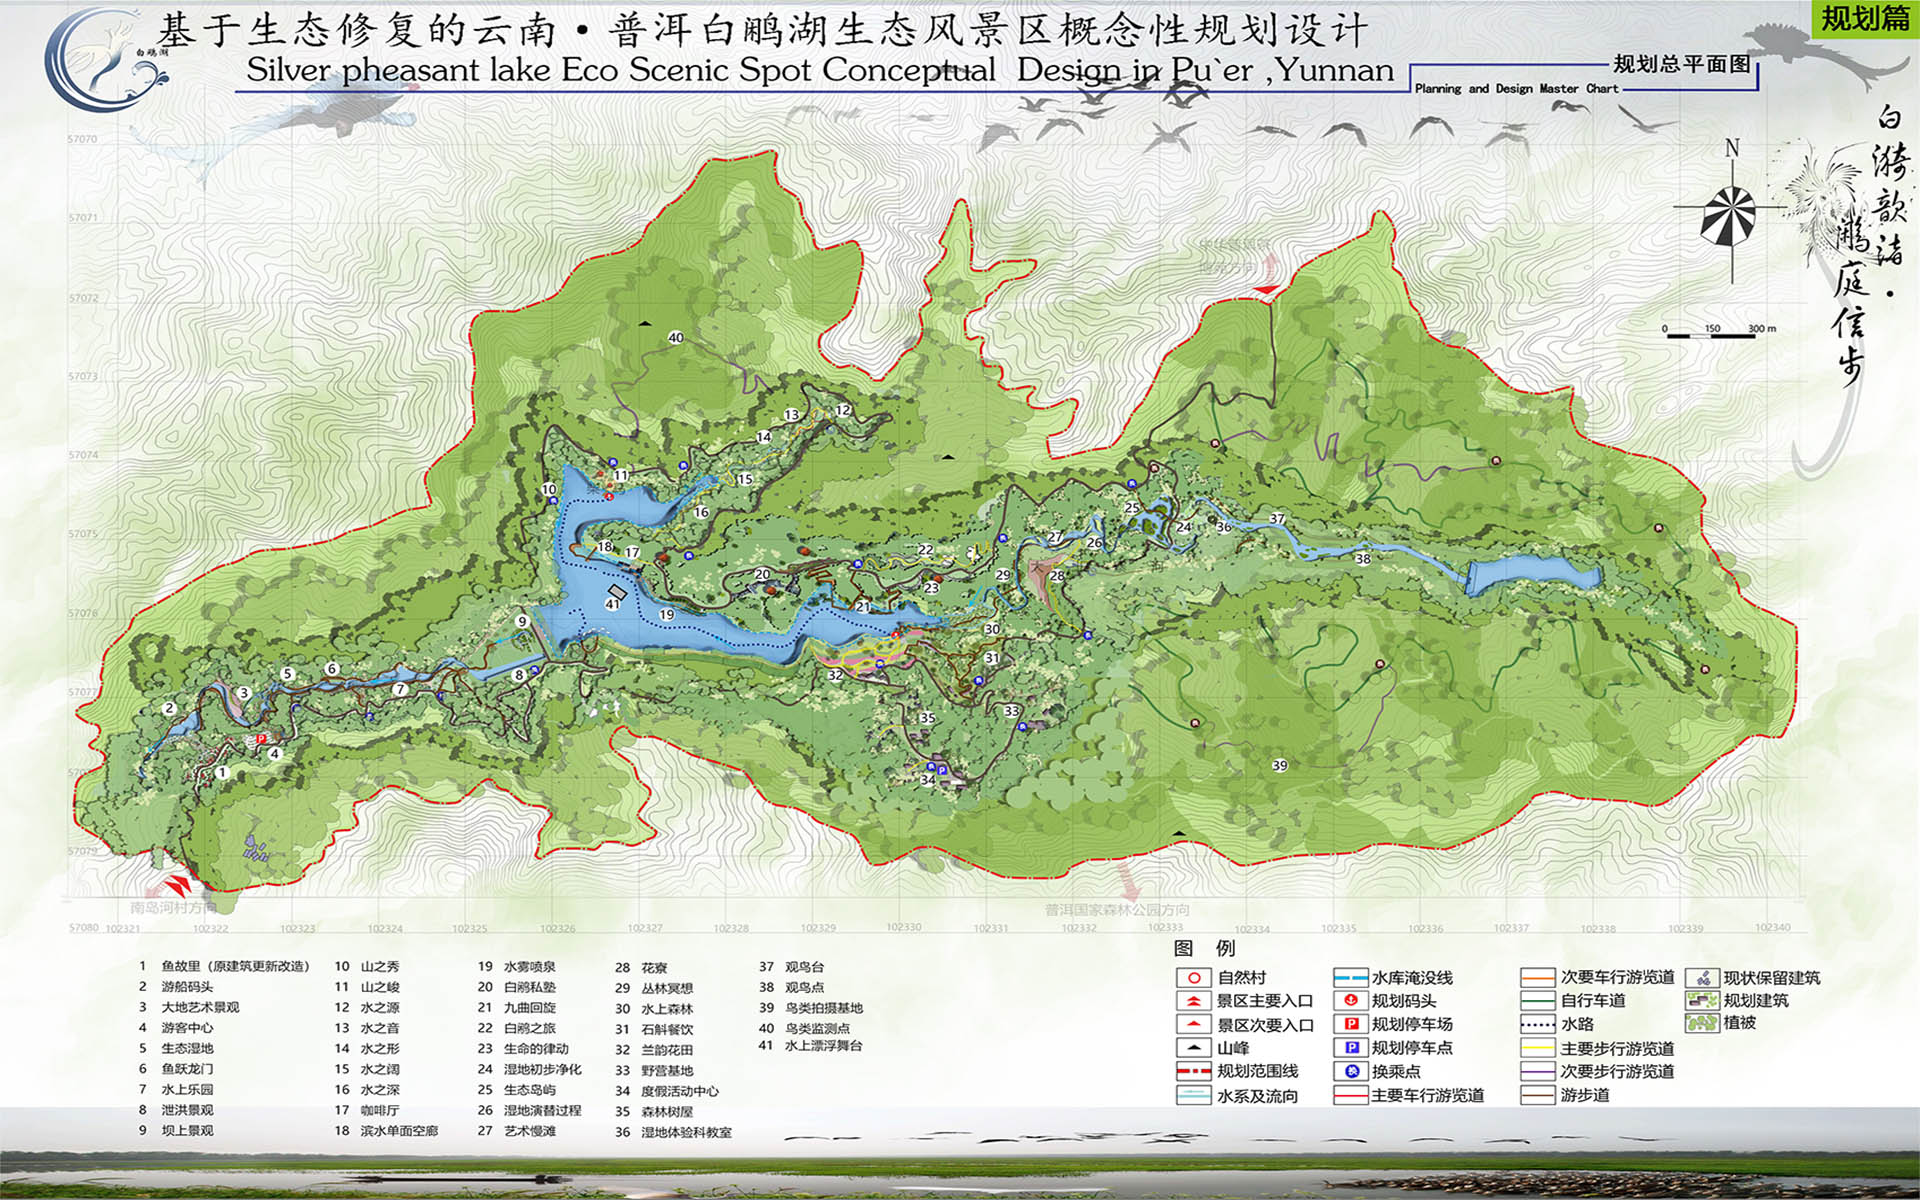
Task: Click the 景区主要入口 legend icon
Action: tap(1193, 1001)
